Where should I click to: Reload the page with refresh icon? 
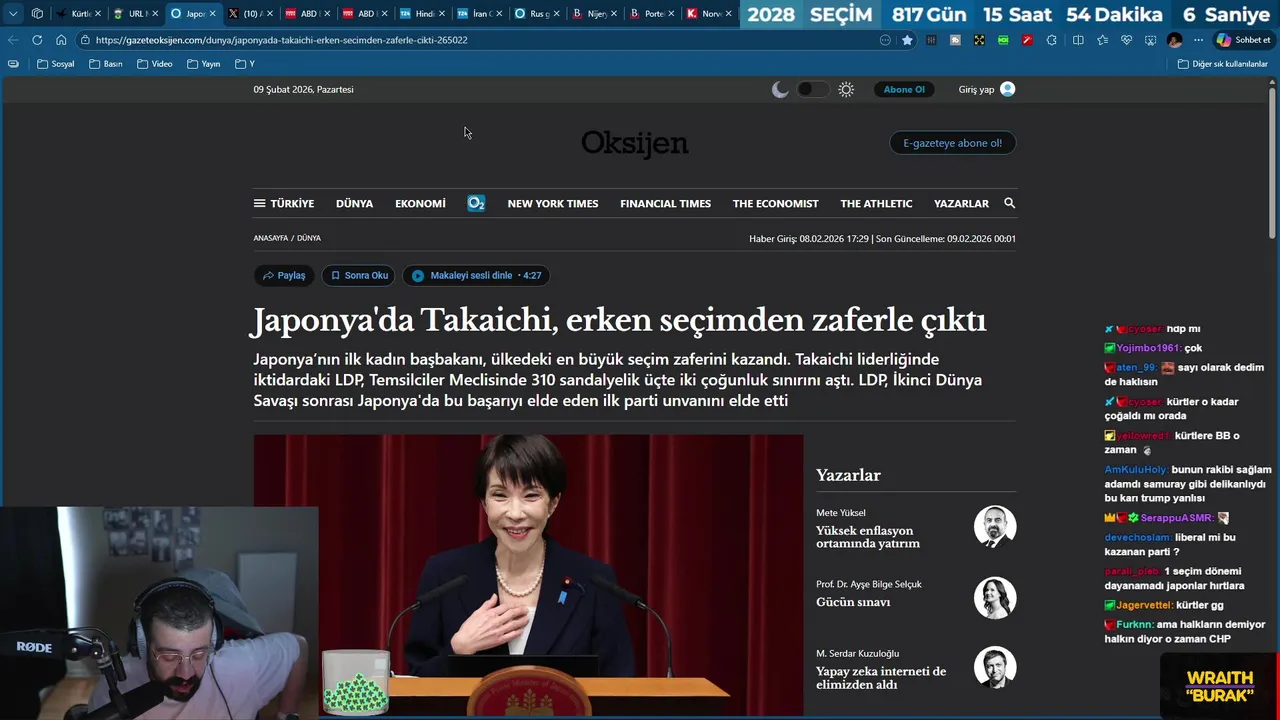(x=37, y=40)
